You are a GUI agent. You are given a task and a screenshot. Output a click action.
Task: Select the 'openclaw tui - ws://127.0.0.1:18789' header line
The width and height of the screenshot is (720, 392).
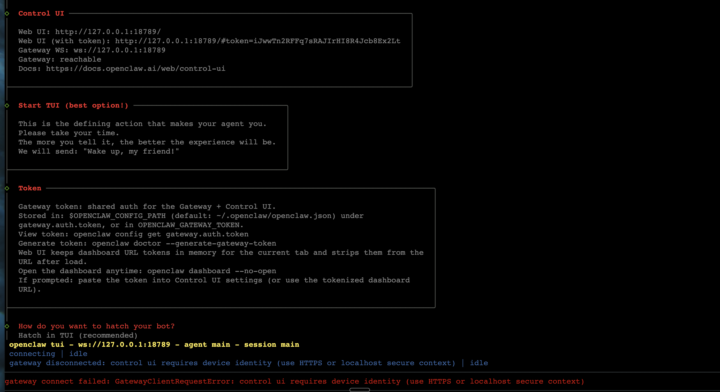pyautogui.click(x=154, y=344)
